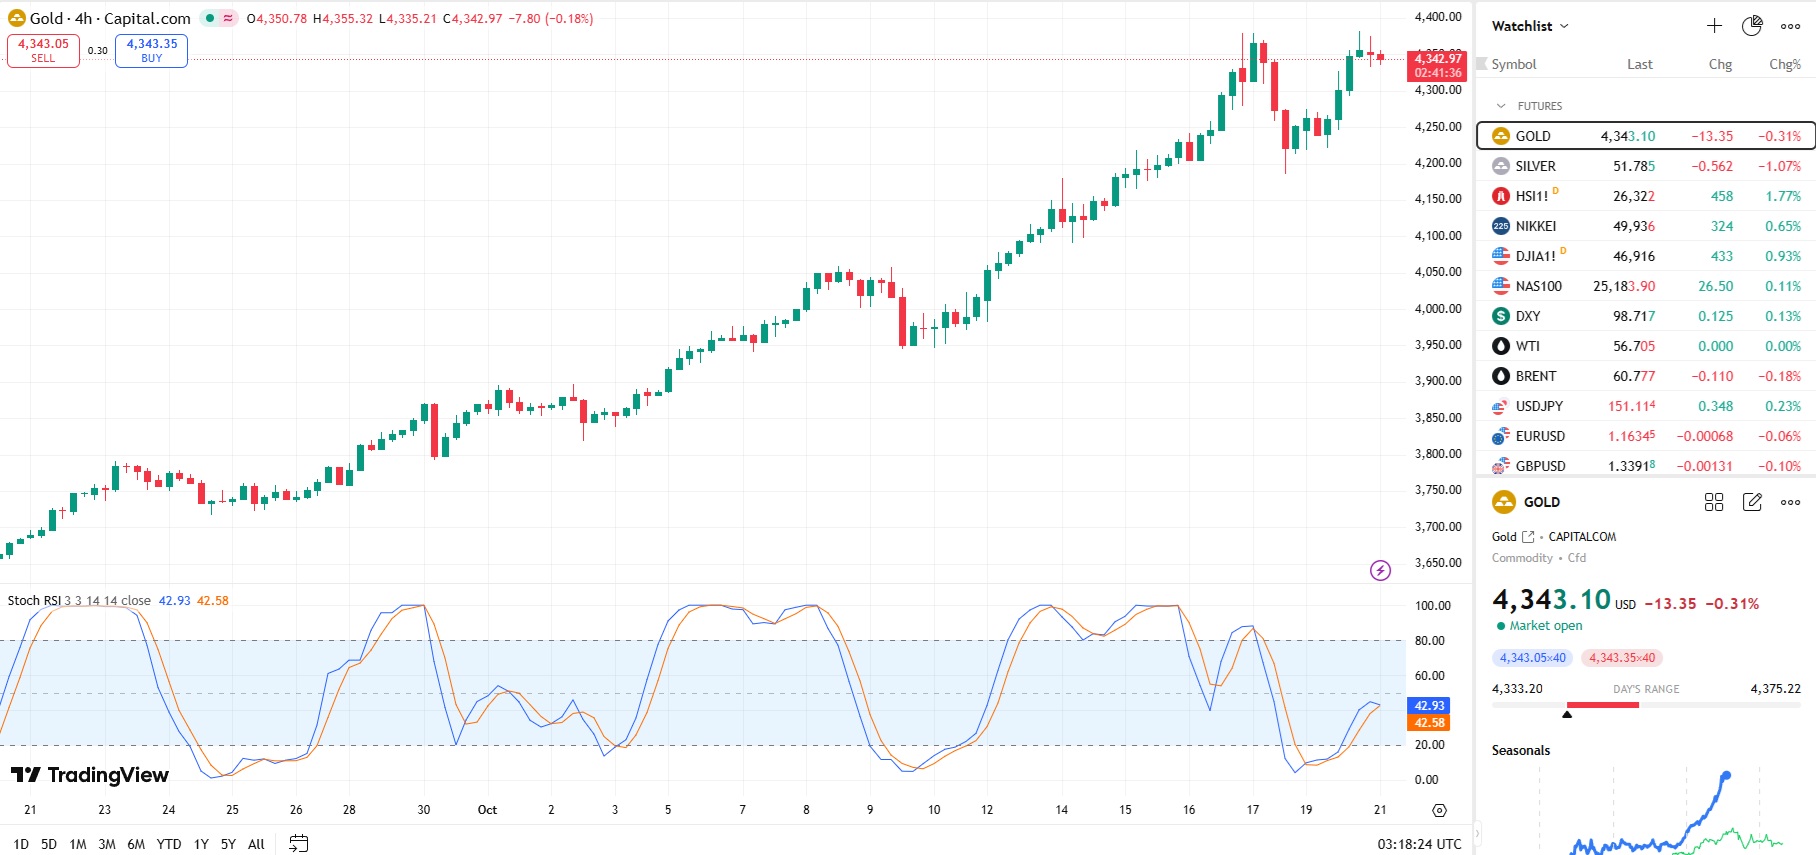The width and height of the screenshot is (1816, 855).
Task: Click the Day's Range bar marker
Action: [x=1567, y=713]
